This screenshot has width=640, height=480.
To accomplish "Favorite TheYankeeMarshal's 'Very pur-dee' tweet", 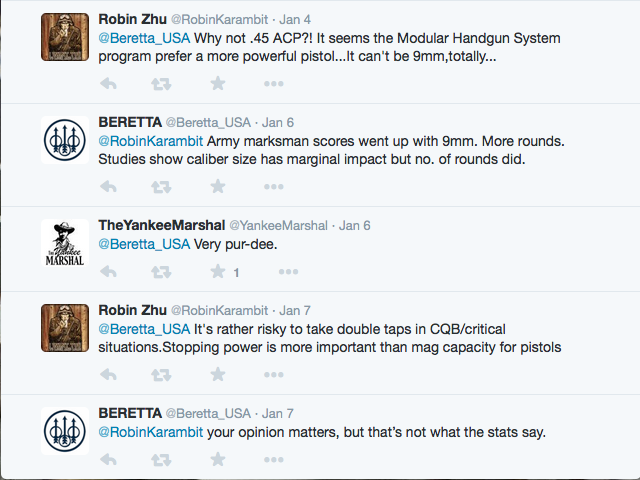I will click(x=218, y=271).
